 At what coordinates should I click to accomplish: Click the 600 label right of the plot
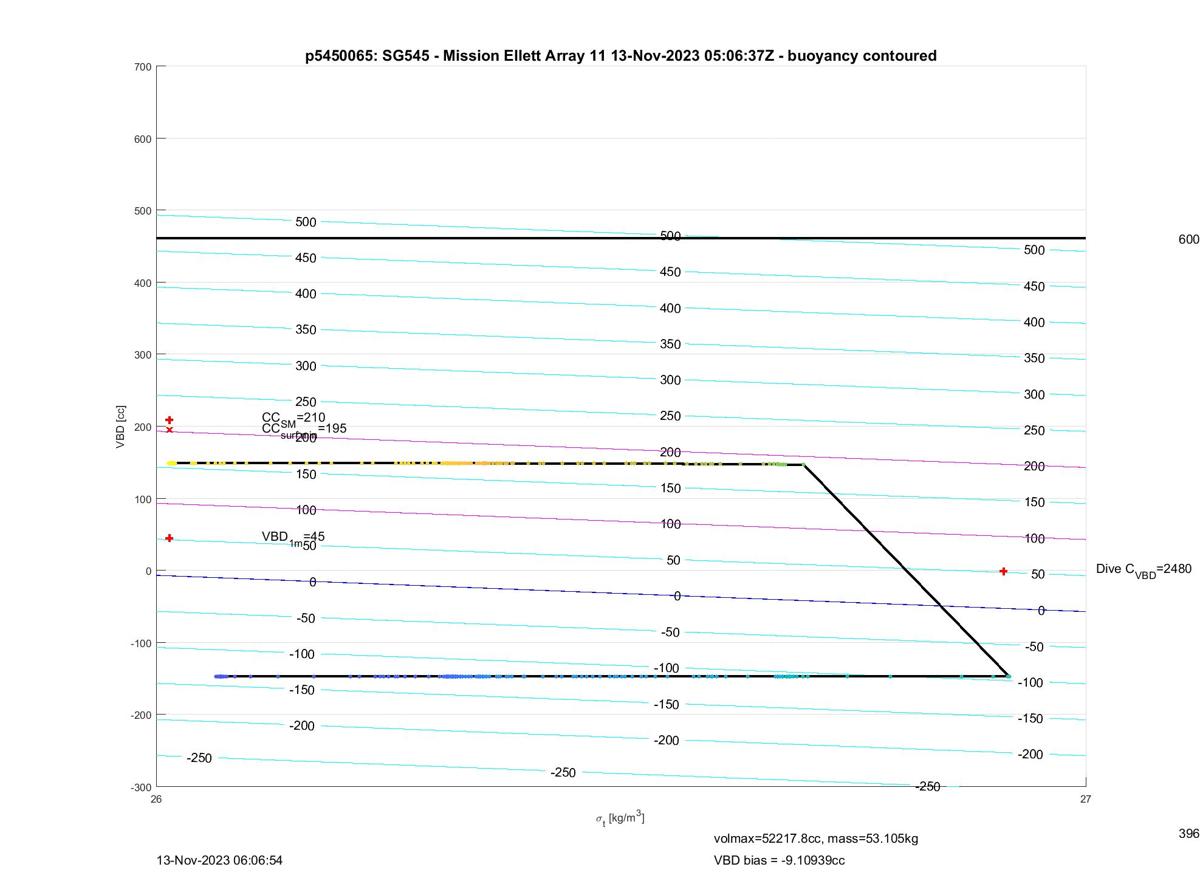tap(1189, 239)
